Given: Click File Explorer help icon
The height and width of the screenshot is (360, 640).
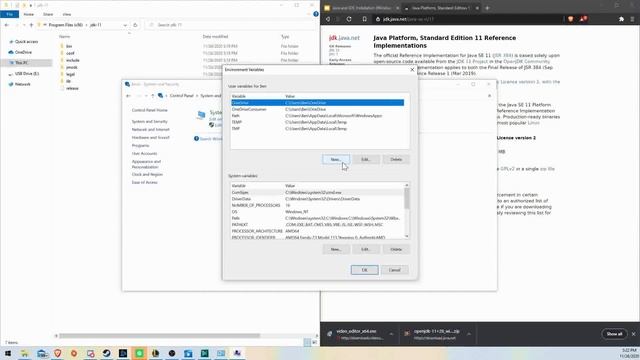Looking at the screenshot, I should [316, 14].
